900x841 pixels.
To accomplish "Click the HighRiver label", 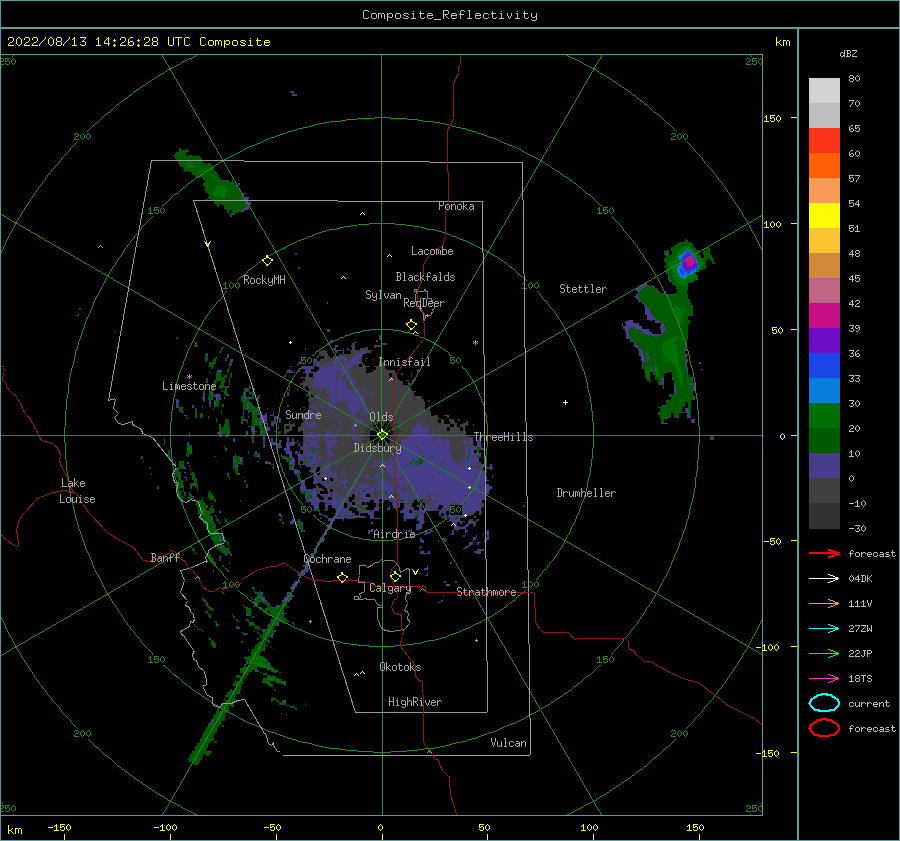I will pos(415,702).
